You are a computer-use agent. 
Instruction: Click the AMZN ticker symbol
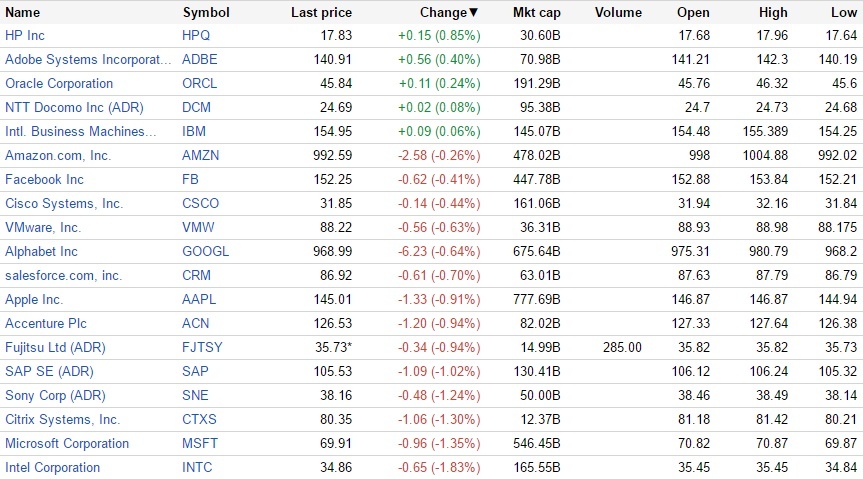click(x=201, y=155)
